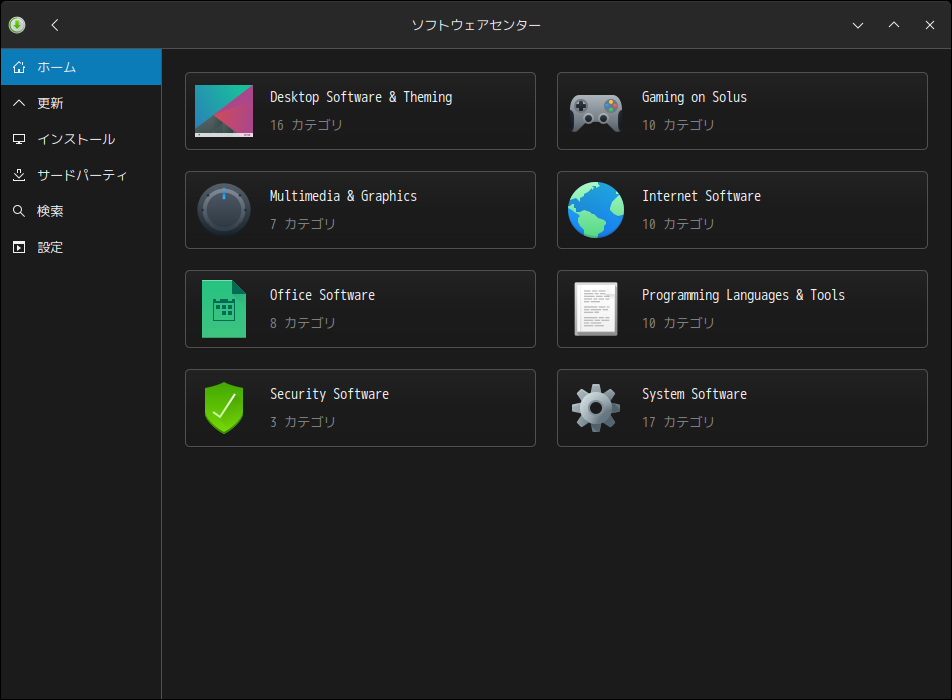The image size is (952, 700).
Task: Click the 設定 settings icon in sidebar
Action: click(19, 247)
